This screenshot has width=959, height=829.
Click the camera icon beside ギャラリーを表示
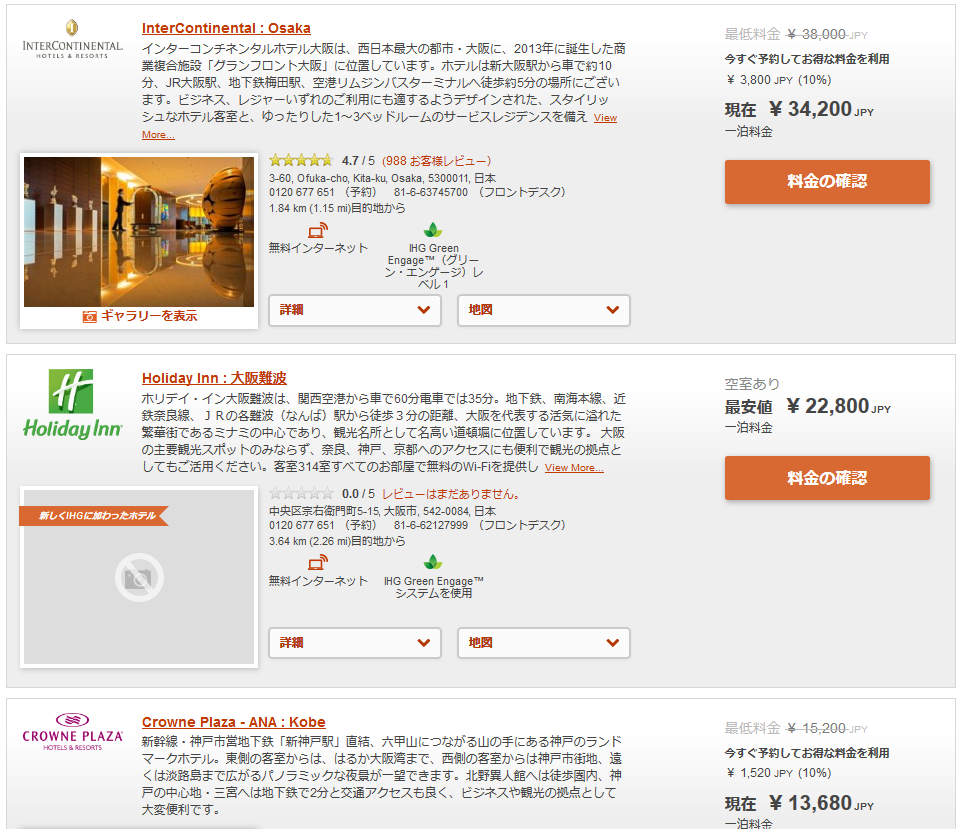click(x=90, y=316)
